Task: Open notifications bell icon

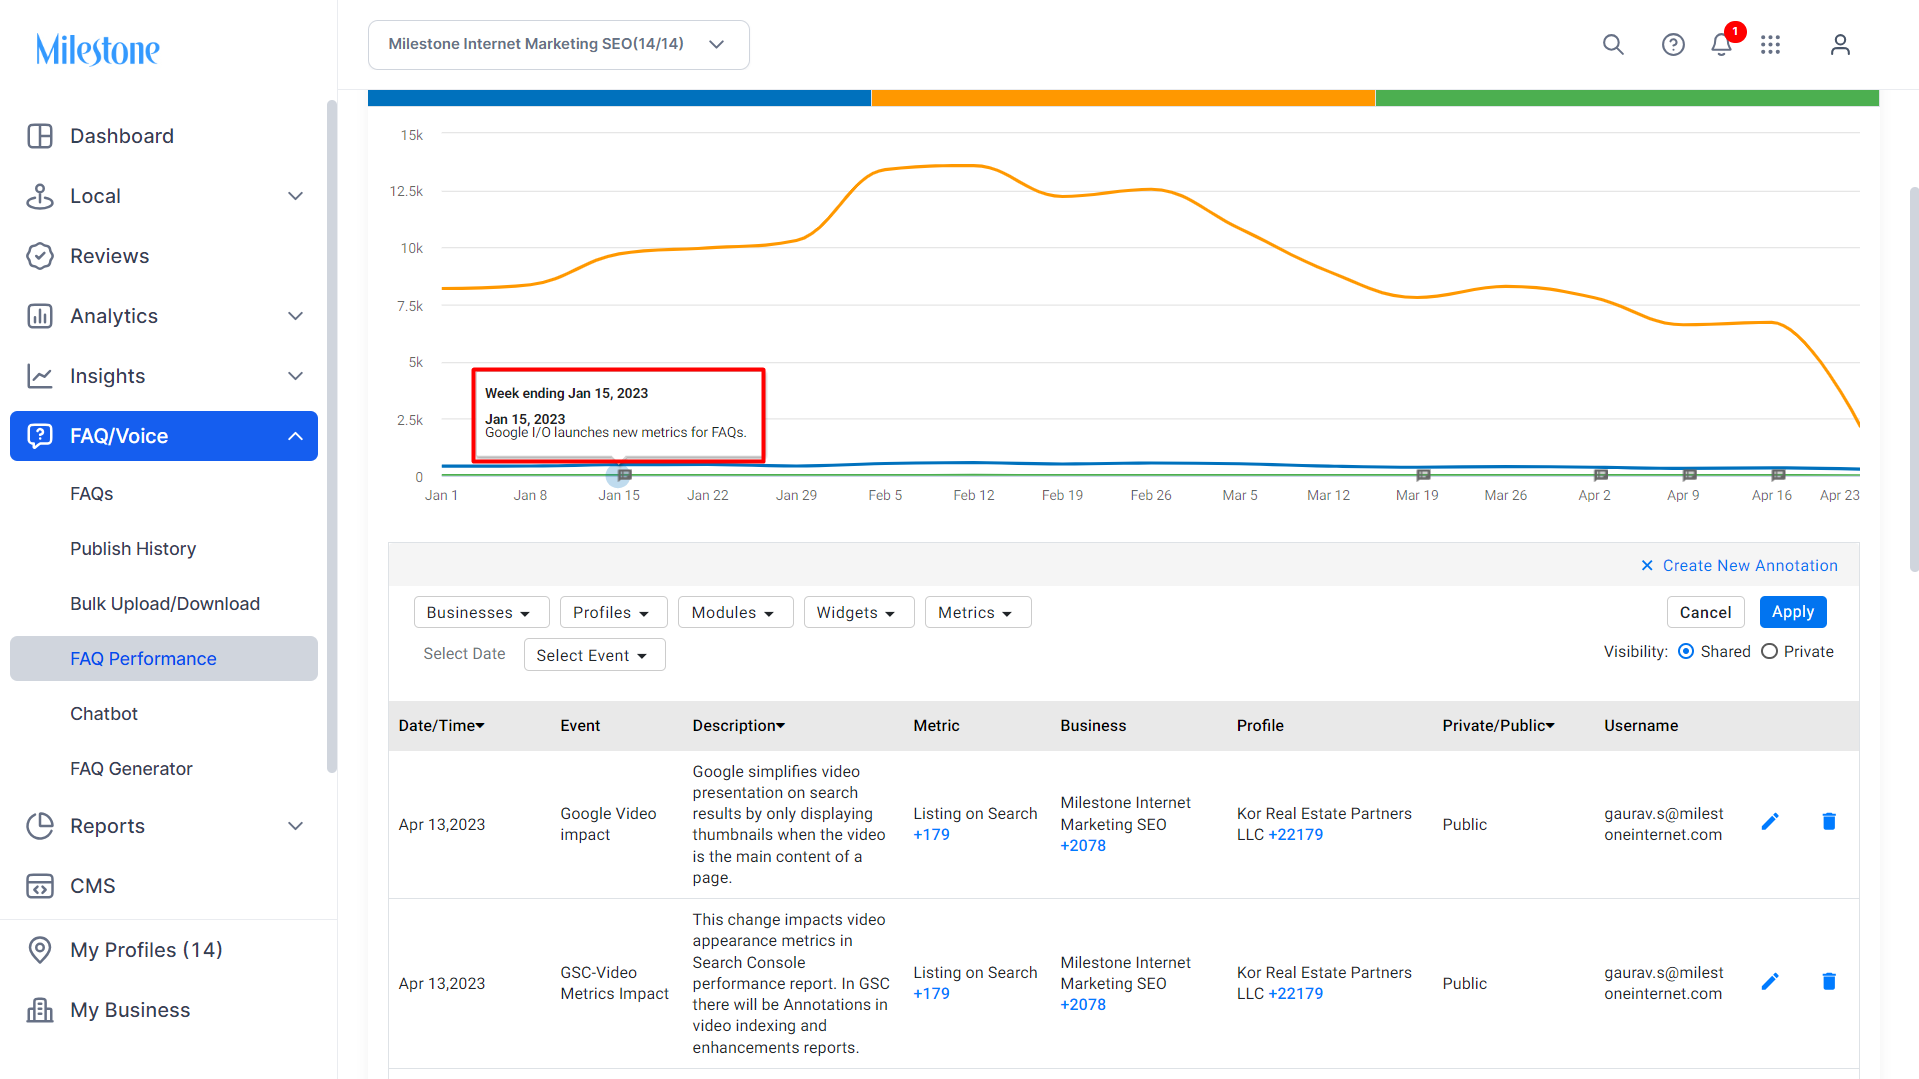Action: coord(1721,45)
